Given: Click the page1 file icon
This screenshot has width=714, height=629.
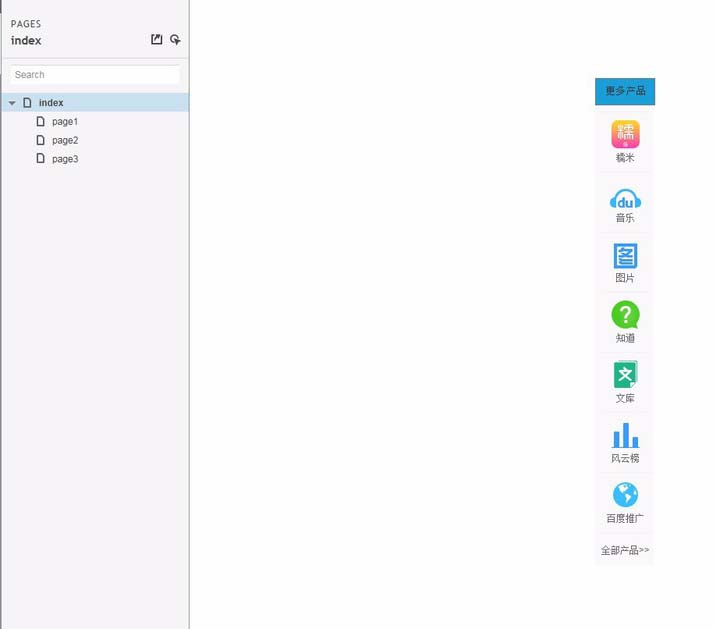Looking at the screenshot, I should (x=41, y=121).
